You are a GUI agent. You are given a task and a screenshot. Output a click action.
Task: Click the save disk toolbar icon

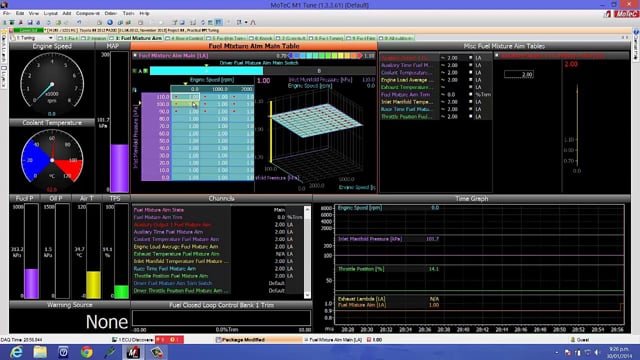(30, 22)
